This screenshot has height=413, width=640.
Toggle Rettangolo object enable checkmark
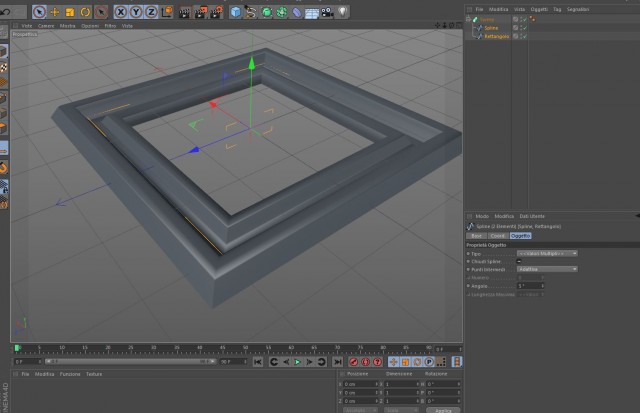click(x=524, y=36)
